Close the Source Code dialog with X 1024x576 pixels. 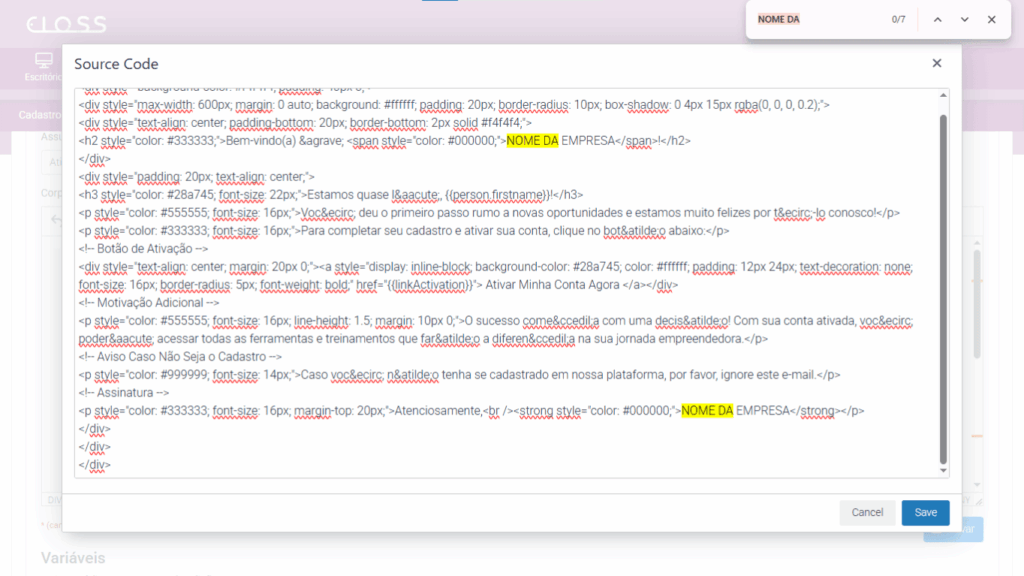[x=937, y=63]
